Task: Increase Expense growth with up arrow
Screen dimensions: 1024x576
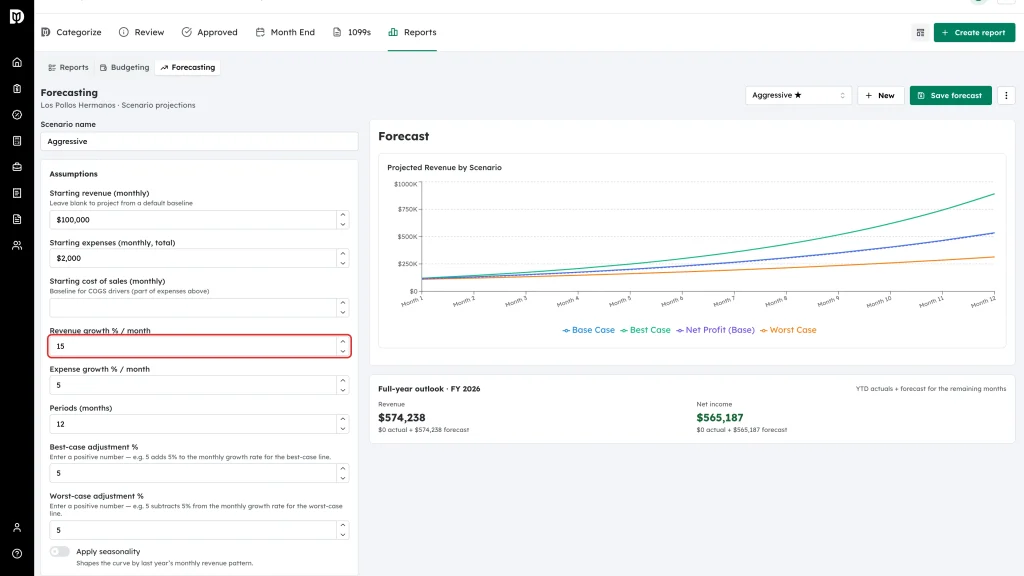Action: (x=343, y=380)
